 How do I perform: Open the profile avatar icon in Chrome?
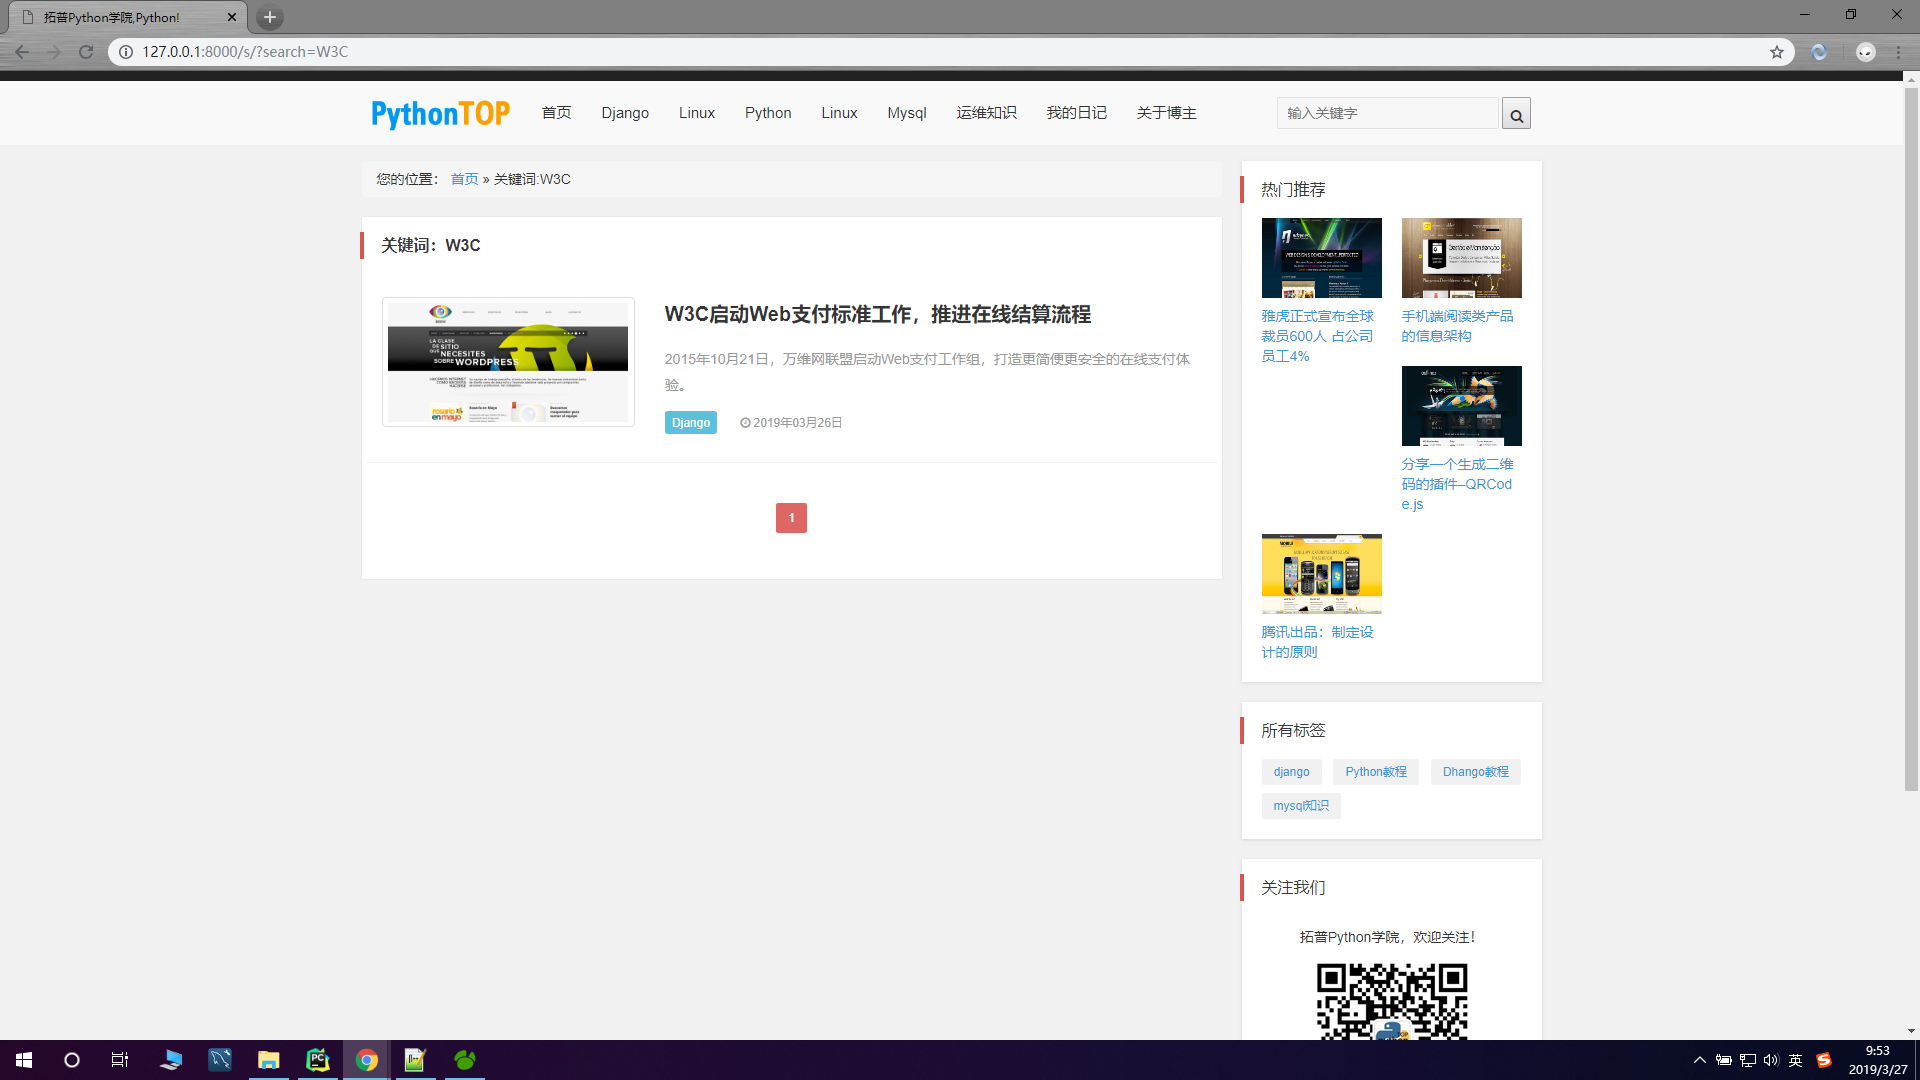click(1866, 52)
